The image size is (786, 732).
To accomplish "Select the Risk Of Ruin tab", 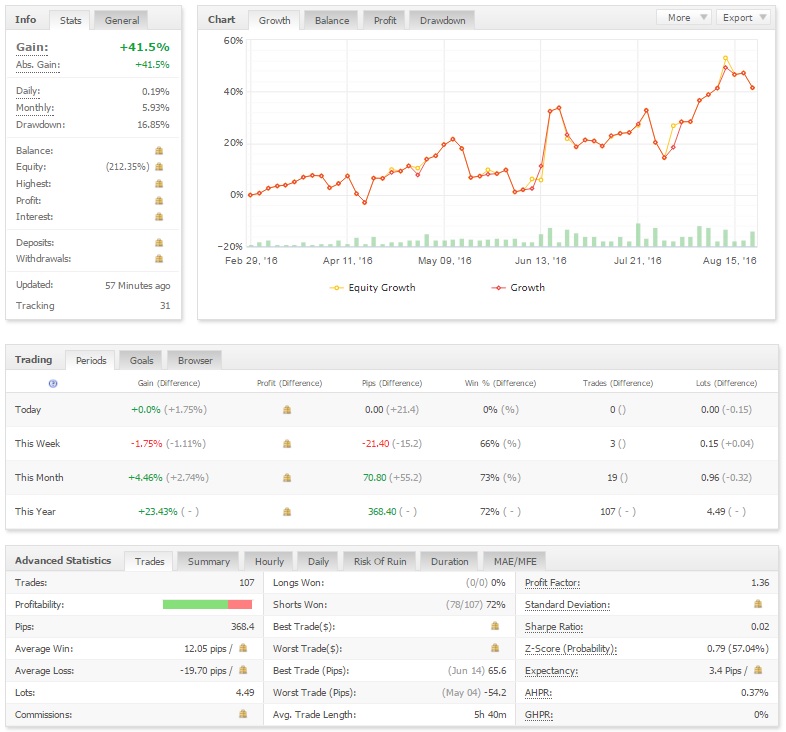I will point(380,562).
